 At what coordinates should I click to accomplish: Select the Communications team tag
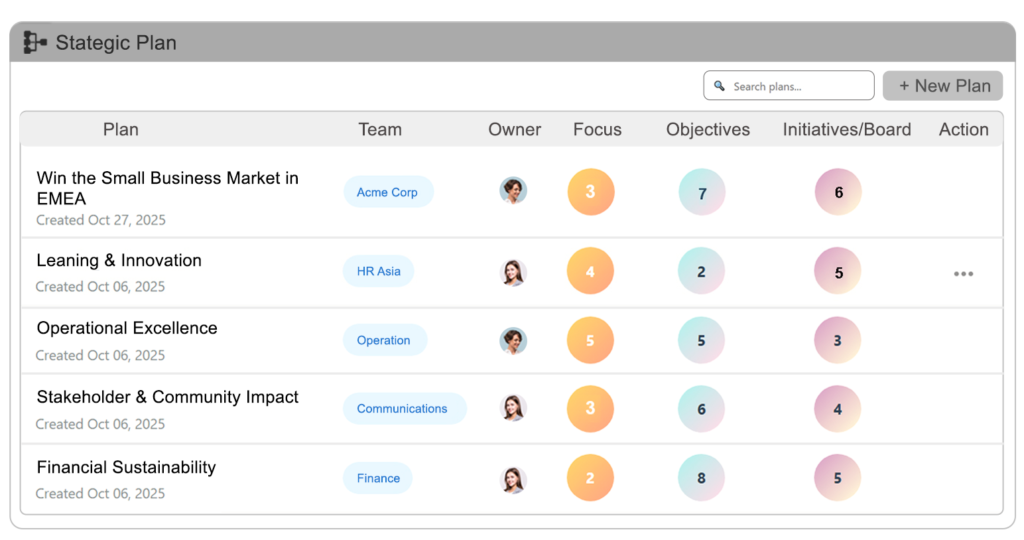[x=402, y=408]
